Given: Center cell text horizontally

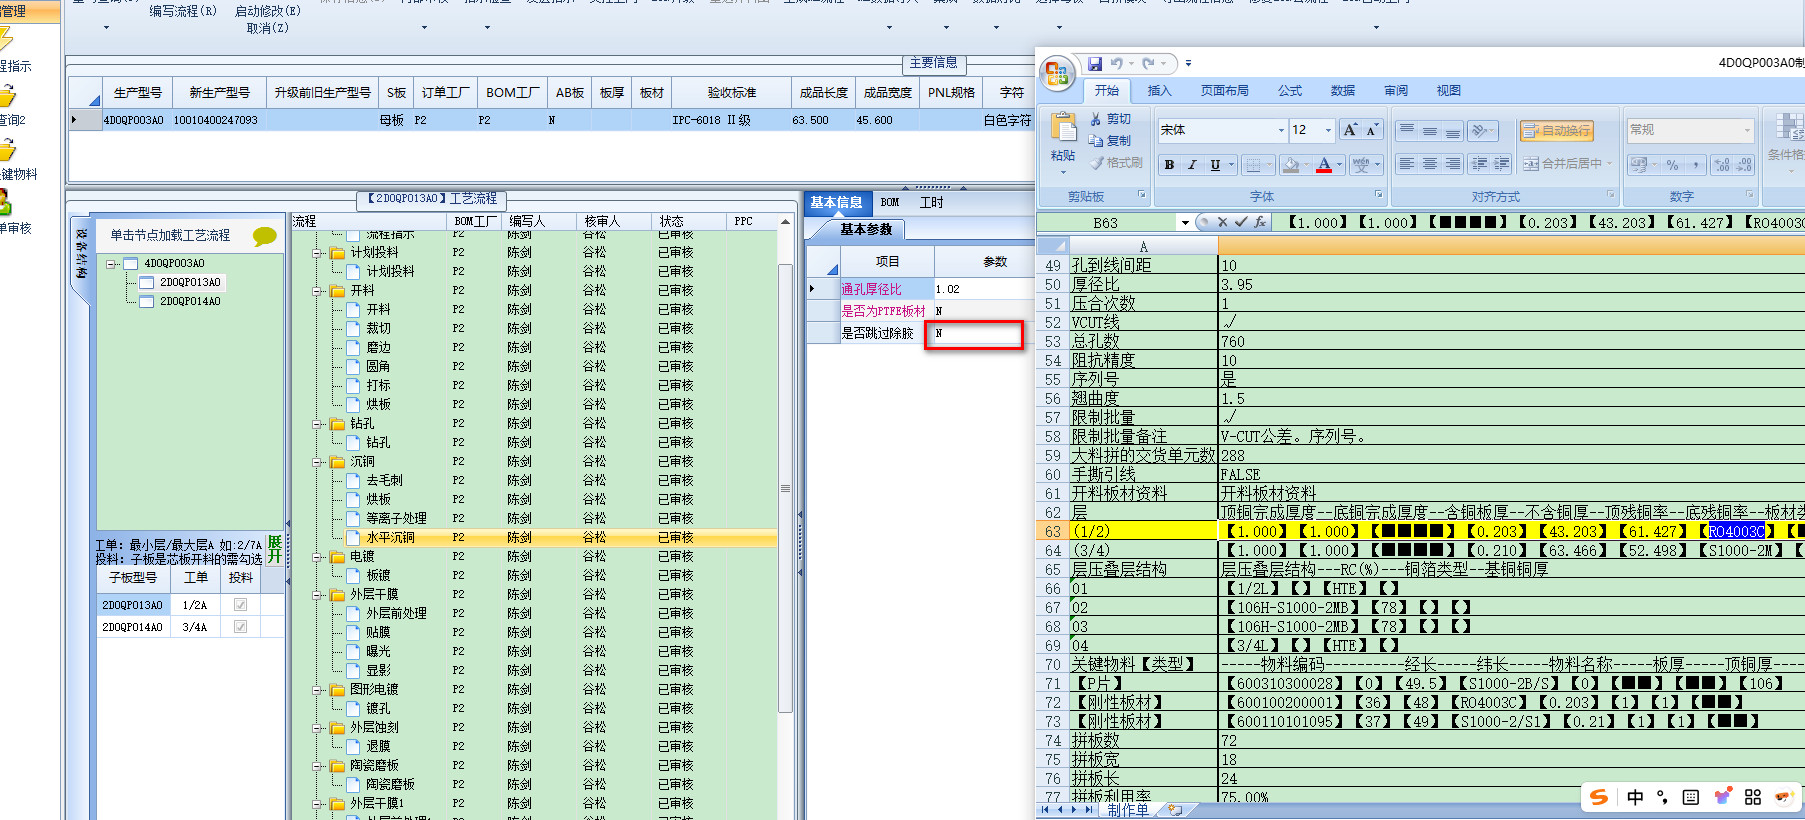Looking at the screenshot, I should (x=1430, y=164).
